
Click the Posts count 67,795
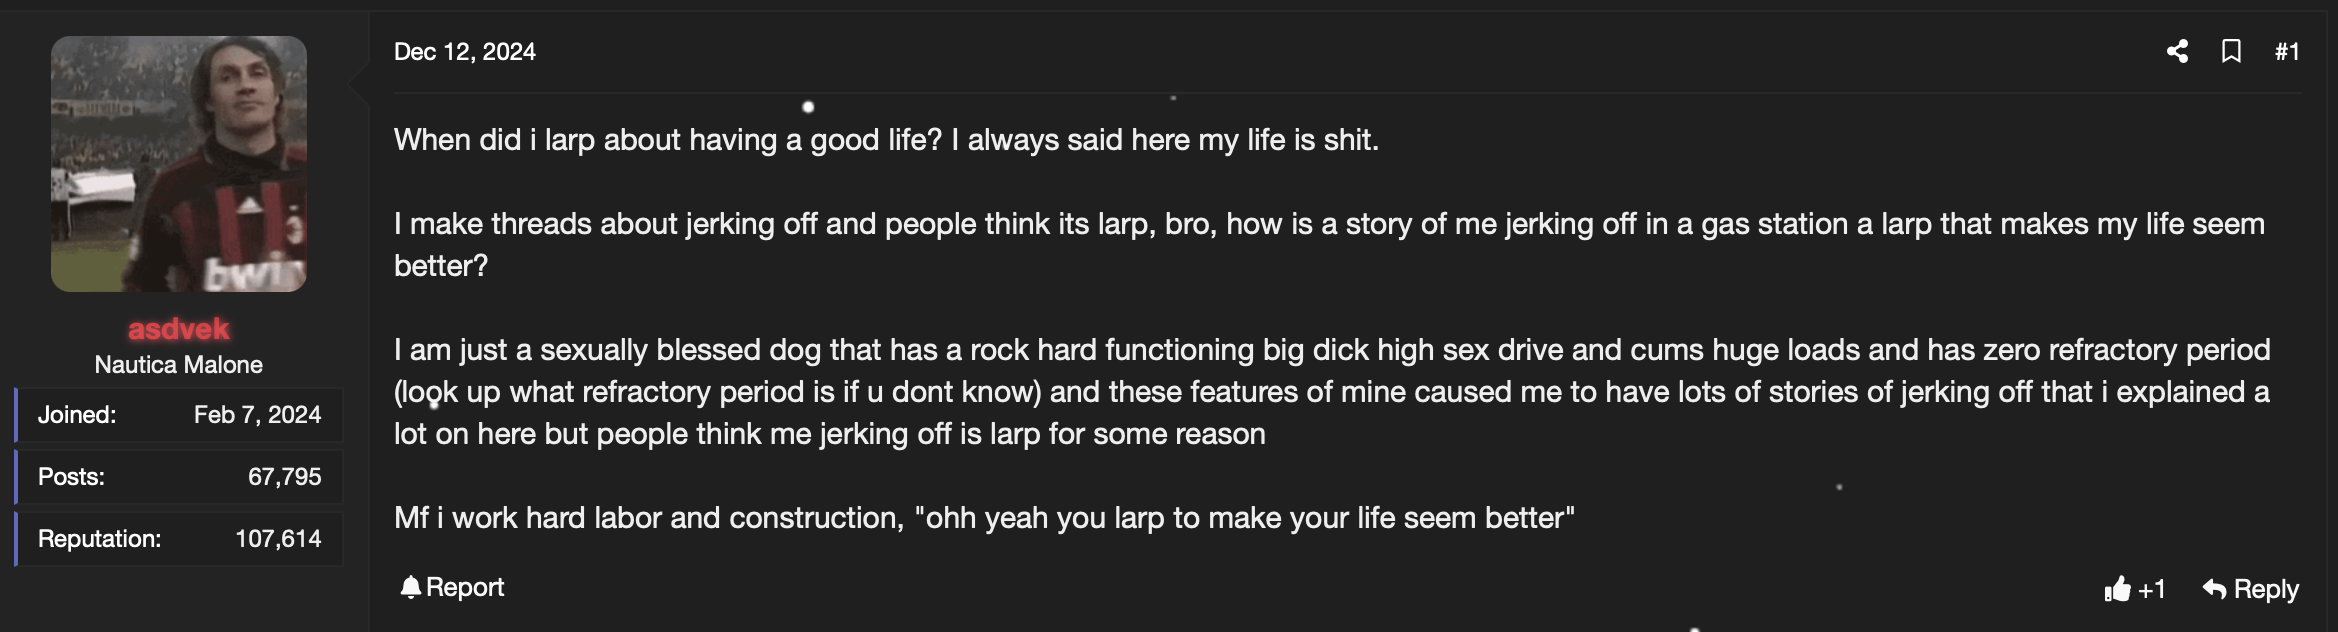[x=284, y=477]
